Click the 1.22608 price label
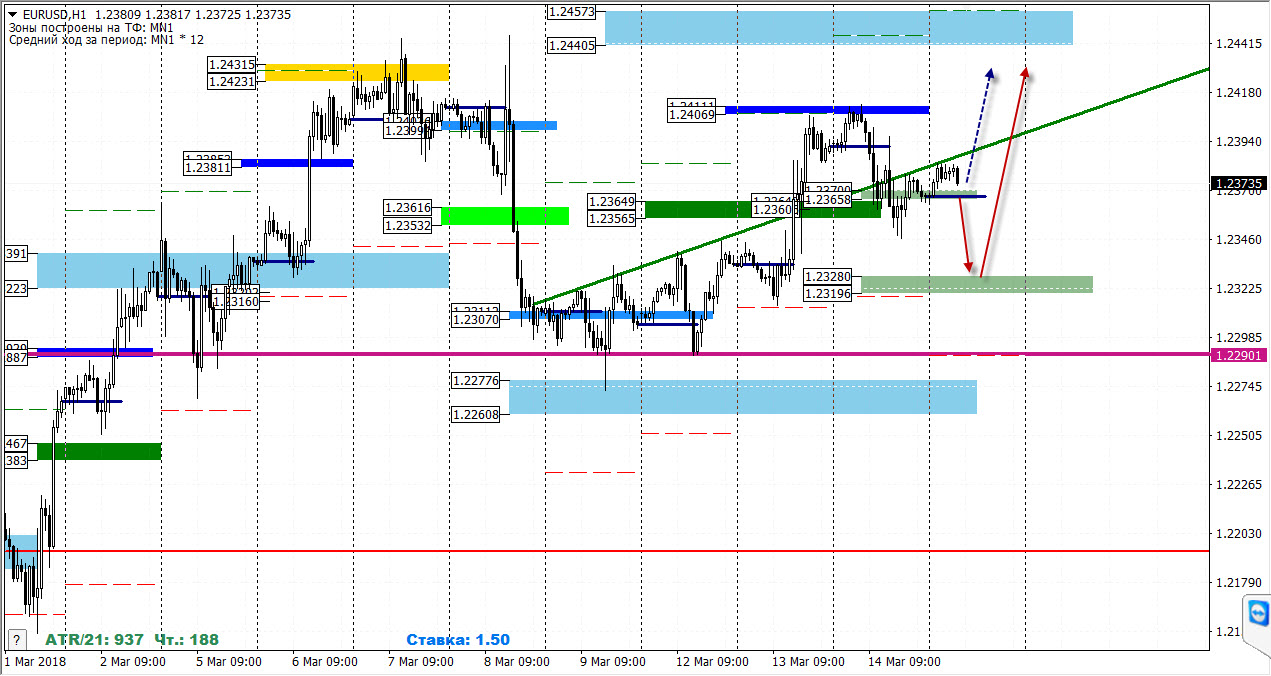Image resolution: width=1271 pixels, height=676 pixels. click(476, 414)
